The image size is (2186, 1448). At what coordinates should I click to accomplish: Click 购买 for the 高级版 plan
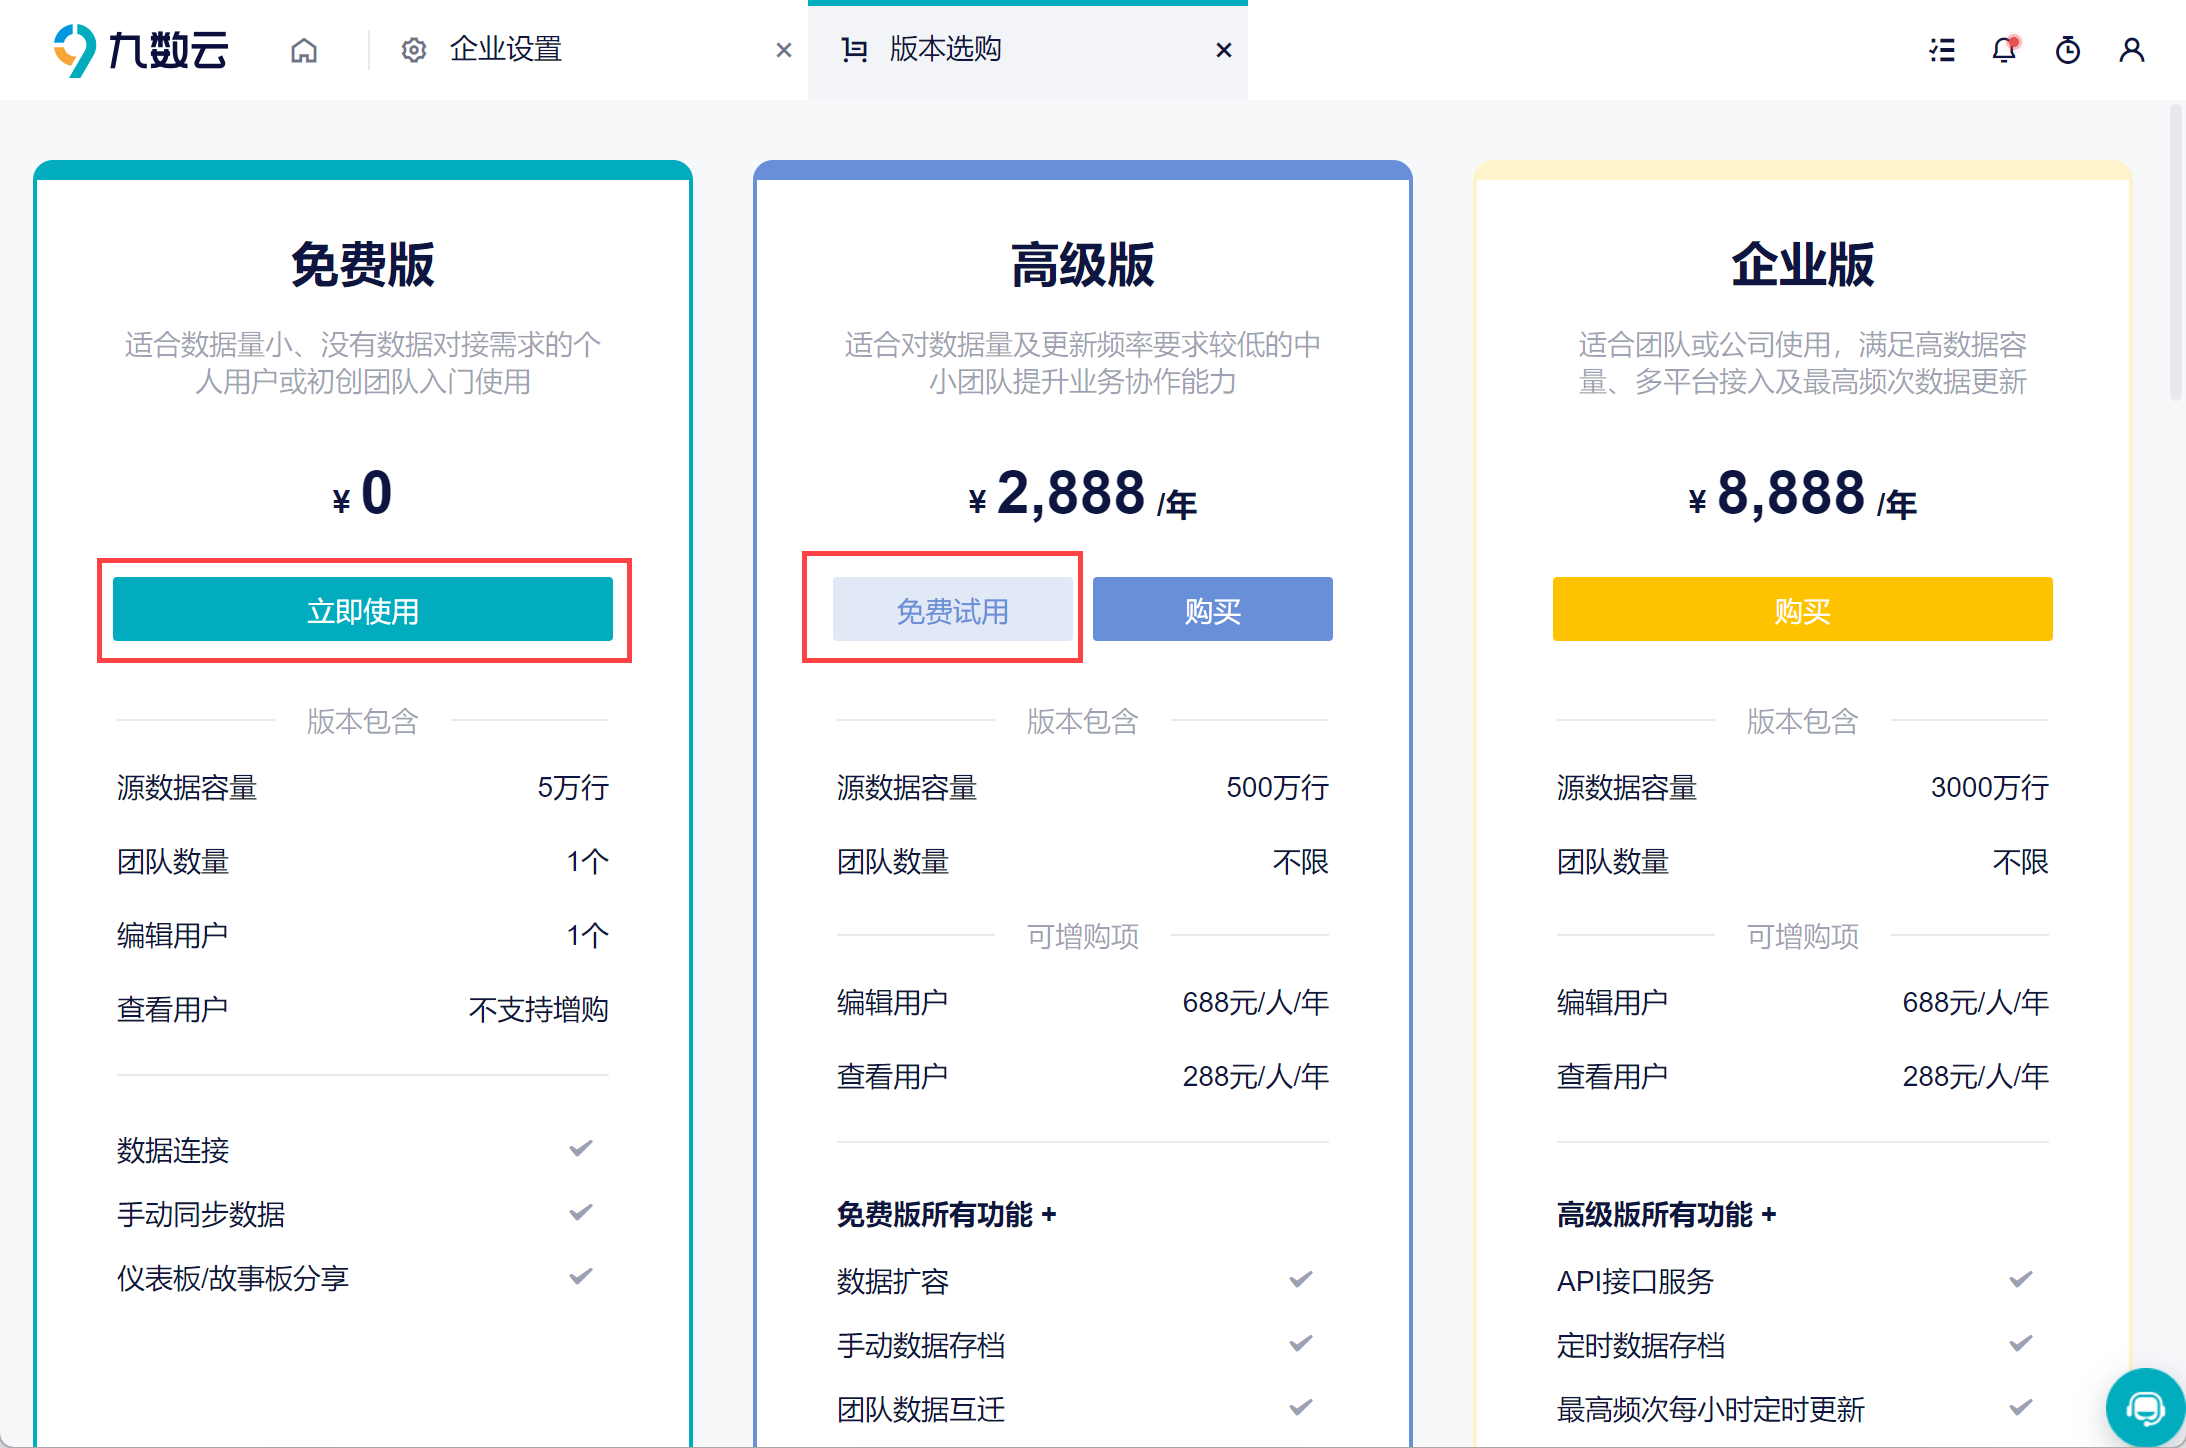click(1212, 609)
